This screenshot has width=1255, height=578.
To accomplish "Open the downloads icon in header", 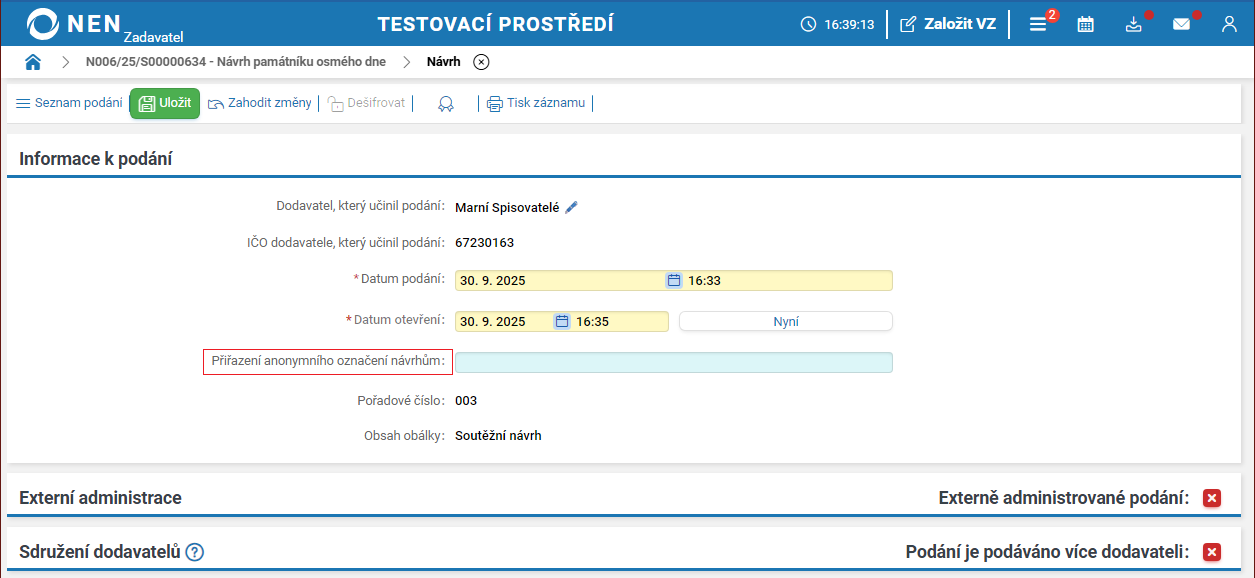I will (x=1133, y=24).
